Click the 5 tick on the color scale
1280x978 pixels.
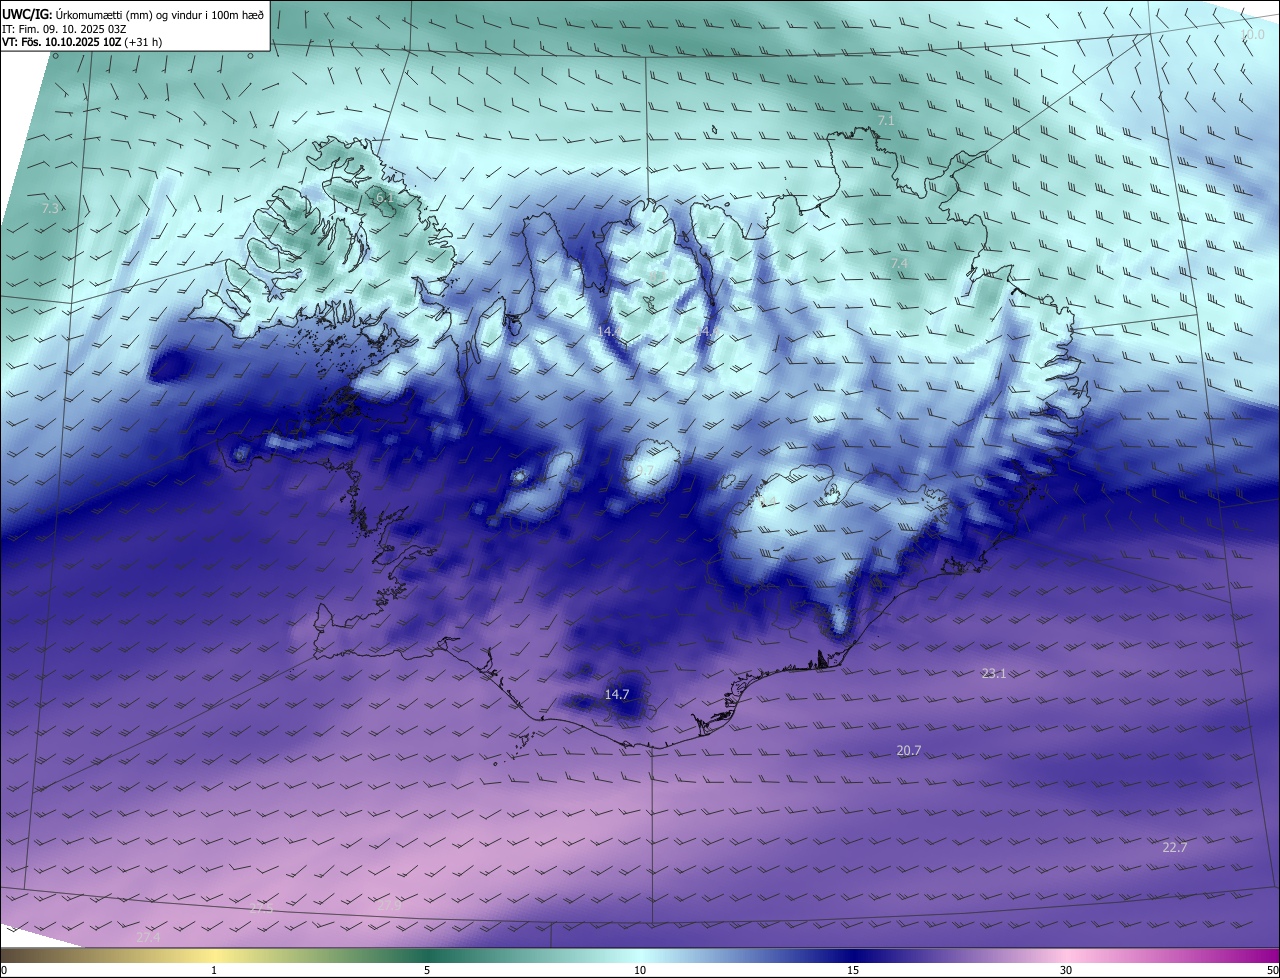[x=427, y=970]
